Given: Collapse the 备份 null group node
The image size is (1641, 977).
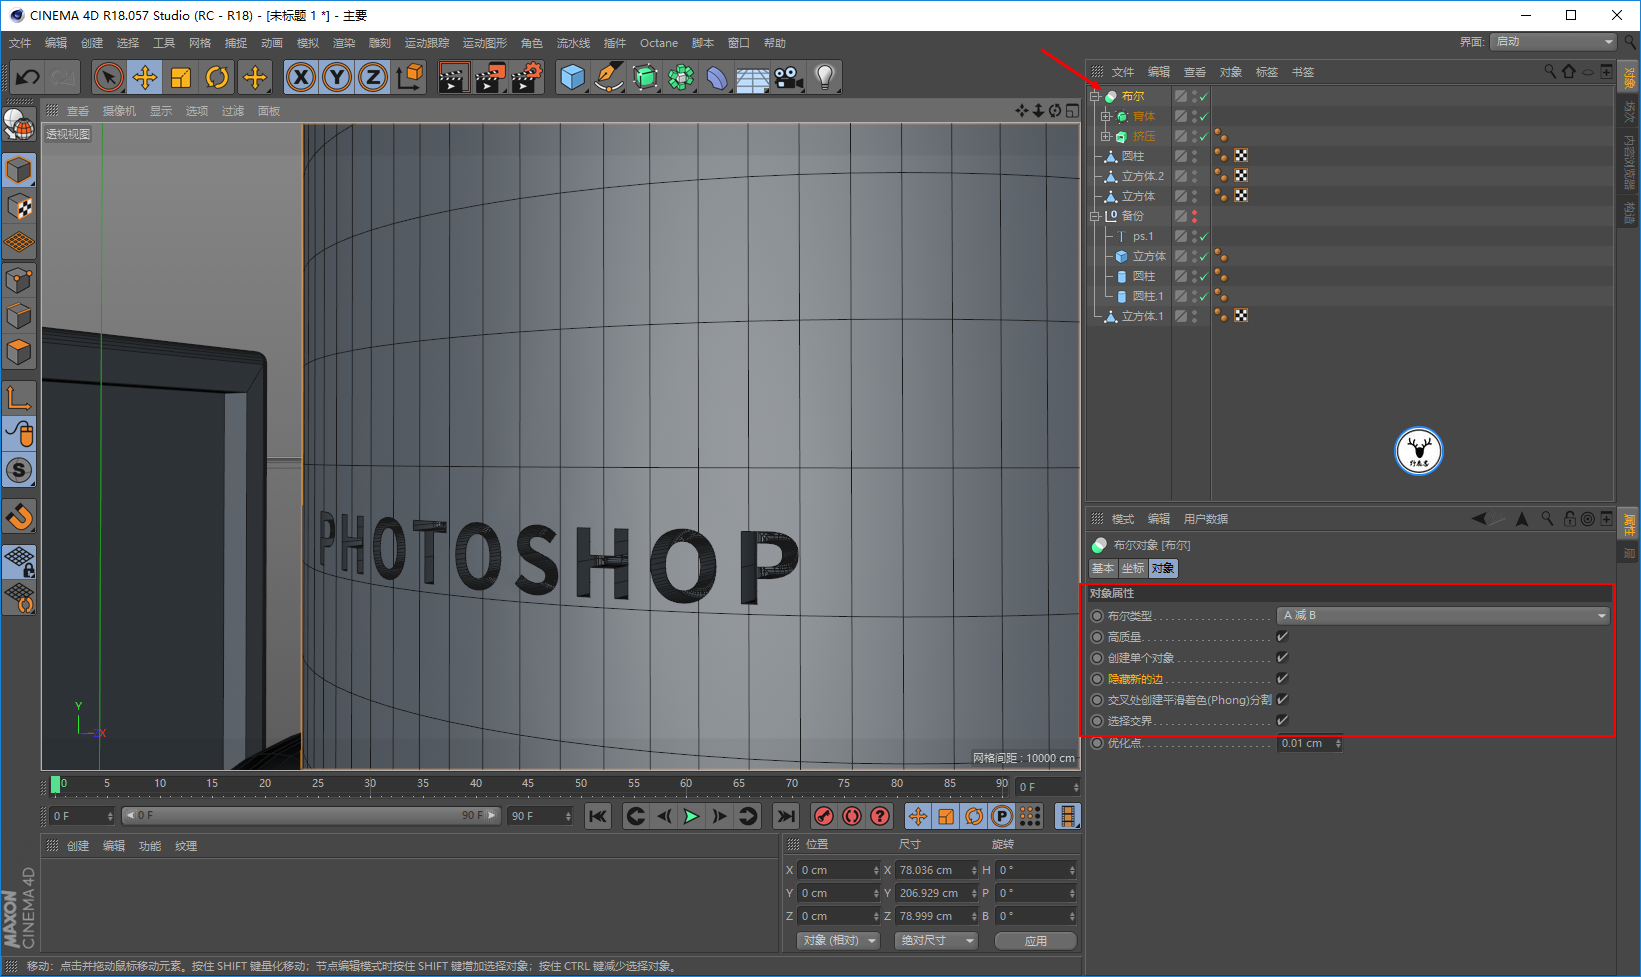Looking at the screenshot, I should pos(1095,216).
